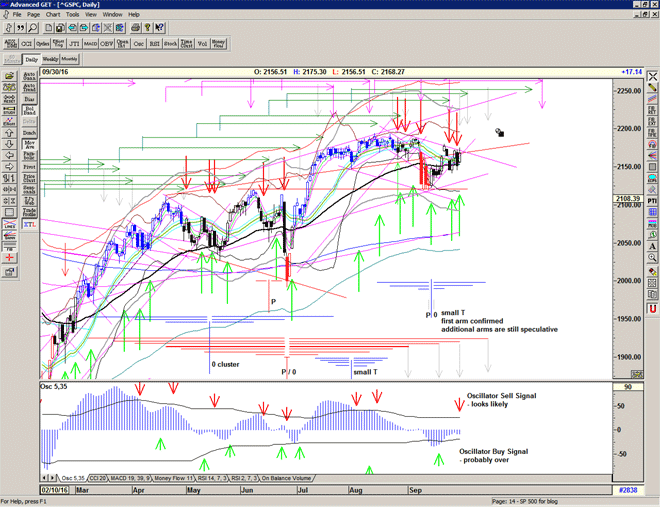
Task: Open the File menu
Action: pyautogui.click(x=17, y=15)
